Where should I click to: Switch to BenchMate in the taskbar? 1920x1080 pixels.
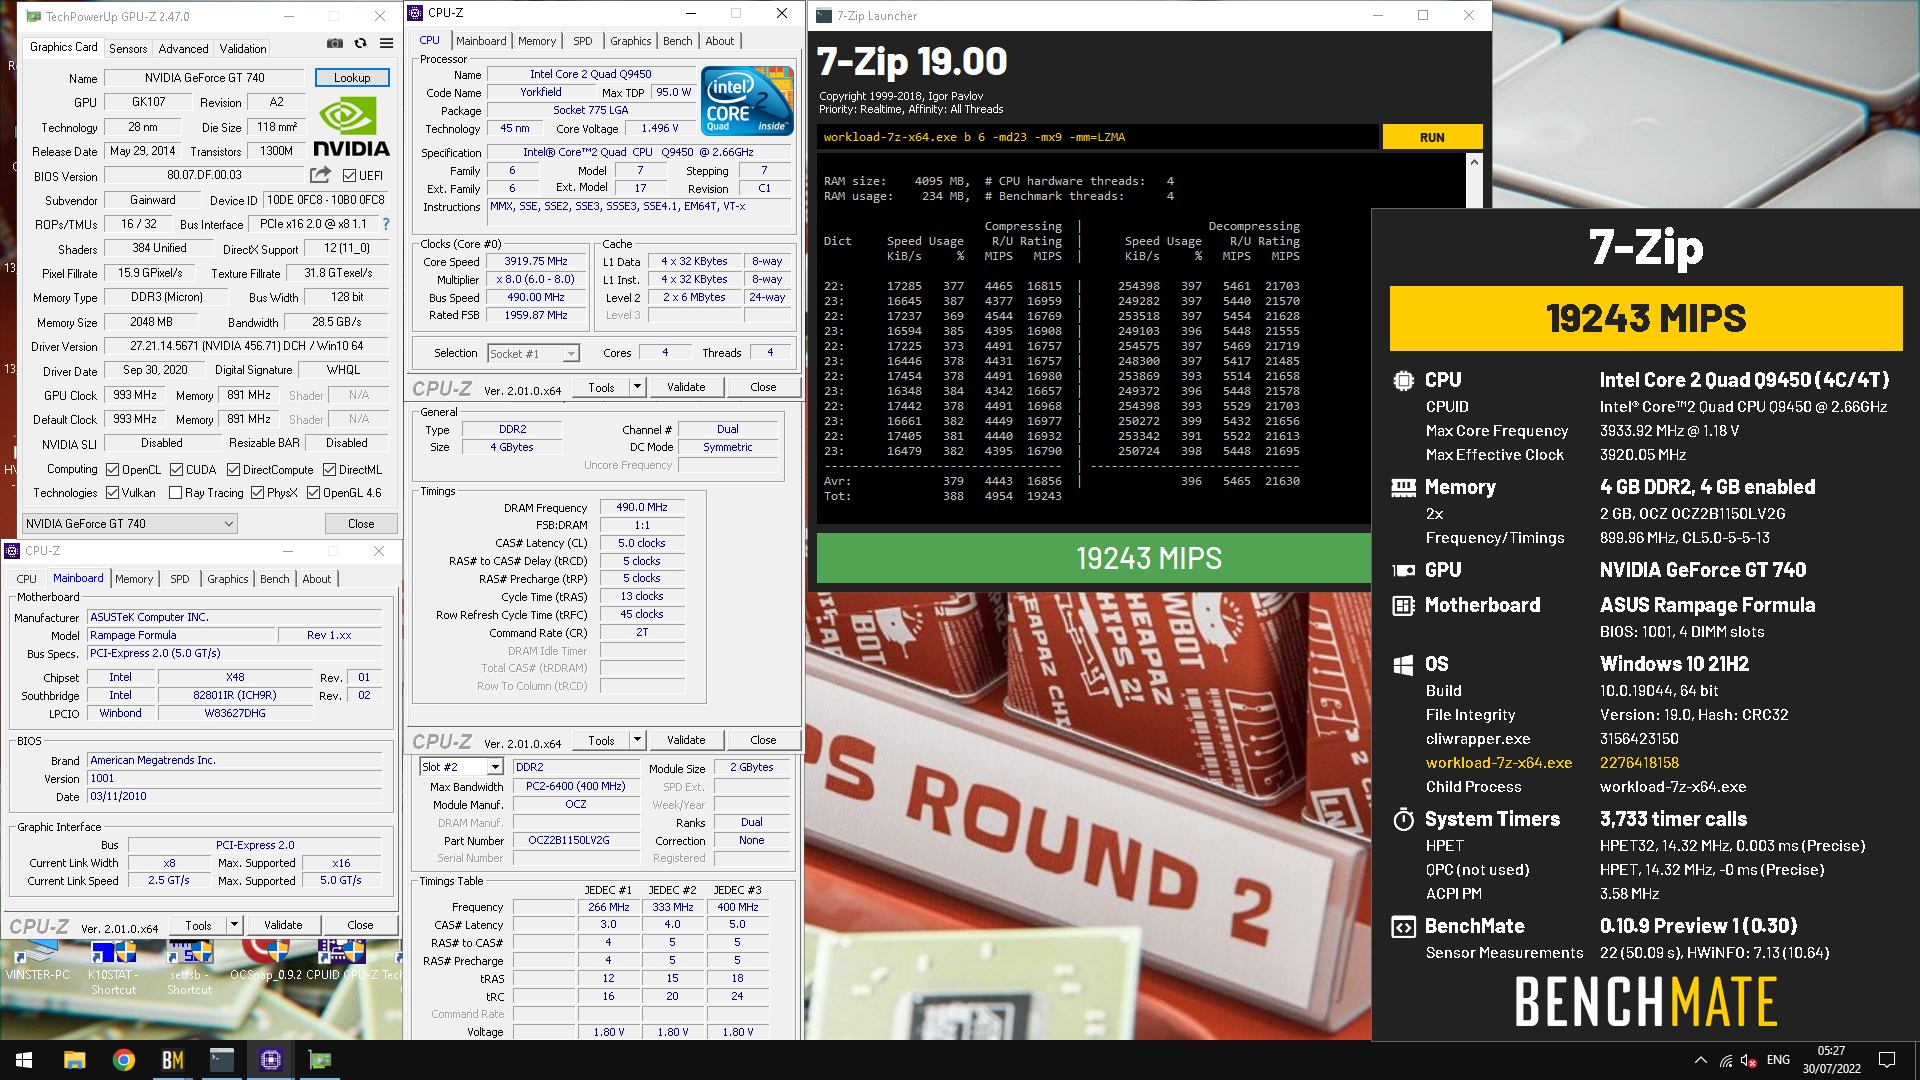point(172,1060)
